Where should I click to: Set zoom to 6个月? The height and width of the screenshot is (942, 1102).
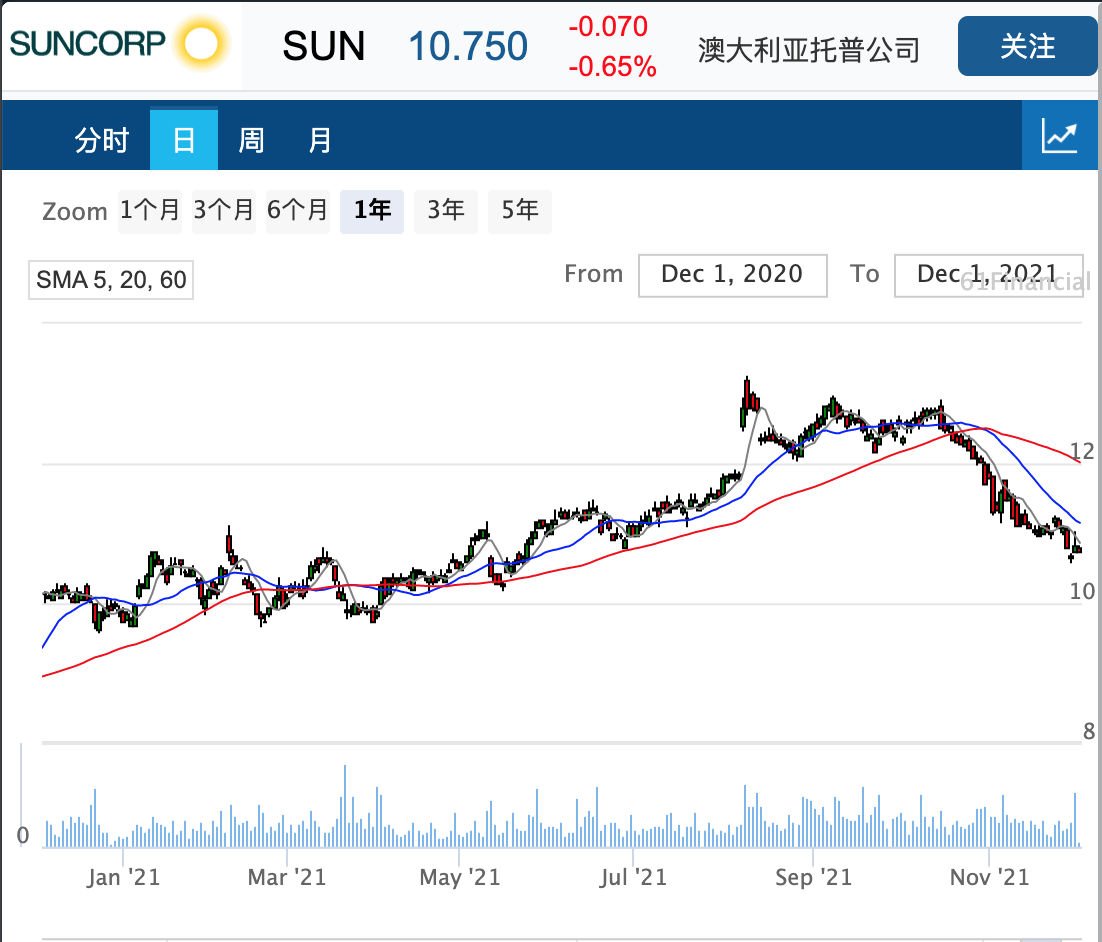click(297, 210)
